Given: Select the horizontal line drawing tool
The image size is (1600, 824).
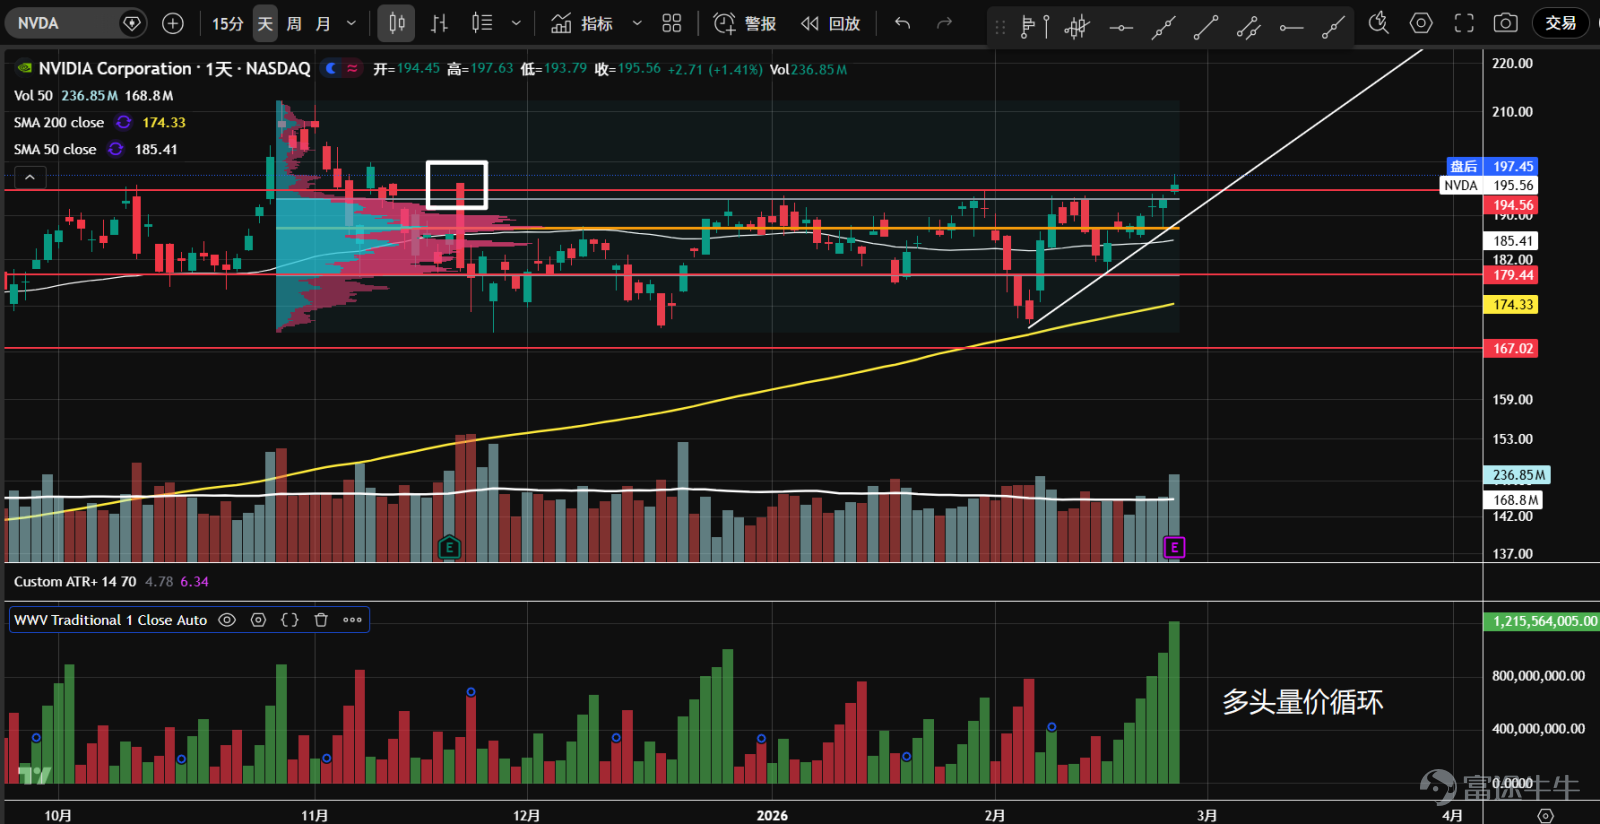Looking at the screenshot, I should click(1121, 27).
